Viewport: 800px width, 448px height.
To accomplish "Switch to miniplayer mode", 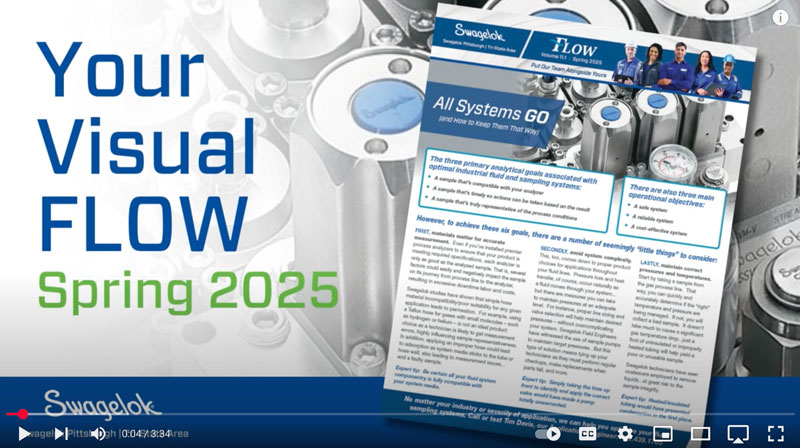I will pos(662,434).
